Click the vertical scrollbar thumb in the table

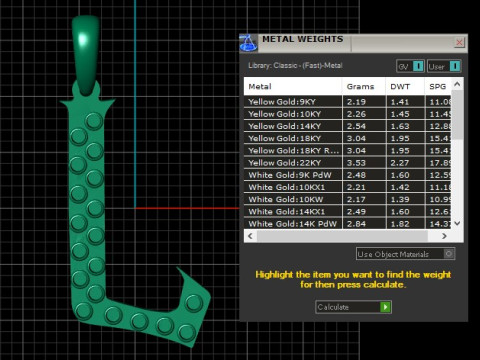click(x=457, y=115)
